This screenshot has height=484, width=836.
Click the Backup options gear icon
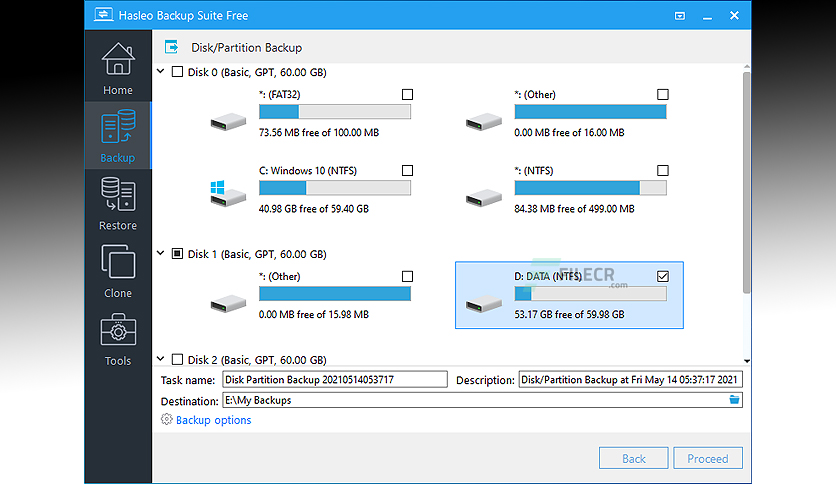click(167, 420)
